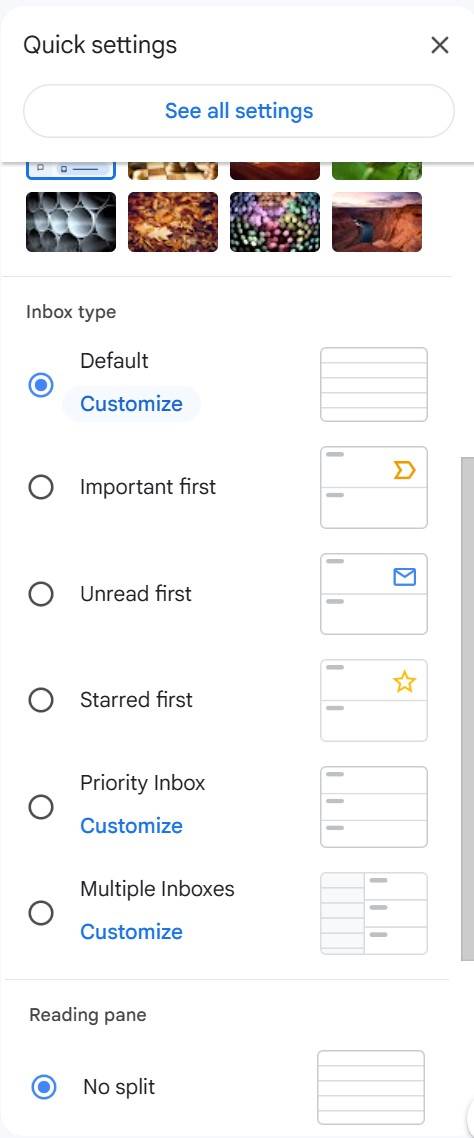Close the Quick settings panel
This screenshot has height=1138, width=474.
(439, 45)
